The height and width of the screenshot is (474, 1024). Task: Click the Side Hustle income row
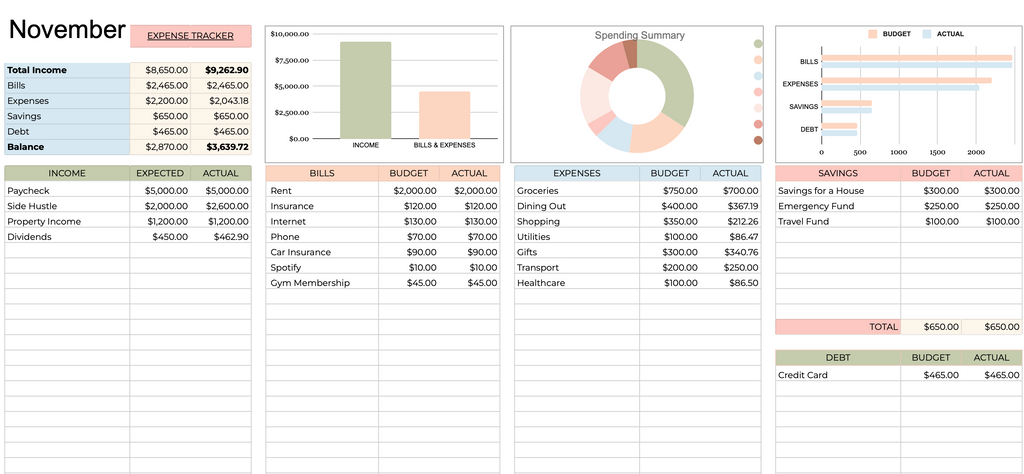[128, 206]
